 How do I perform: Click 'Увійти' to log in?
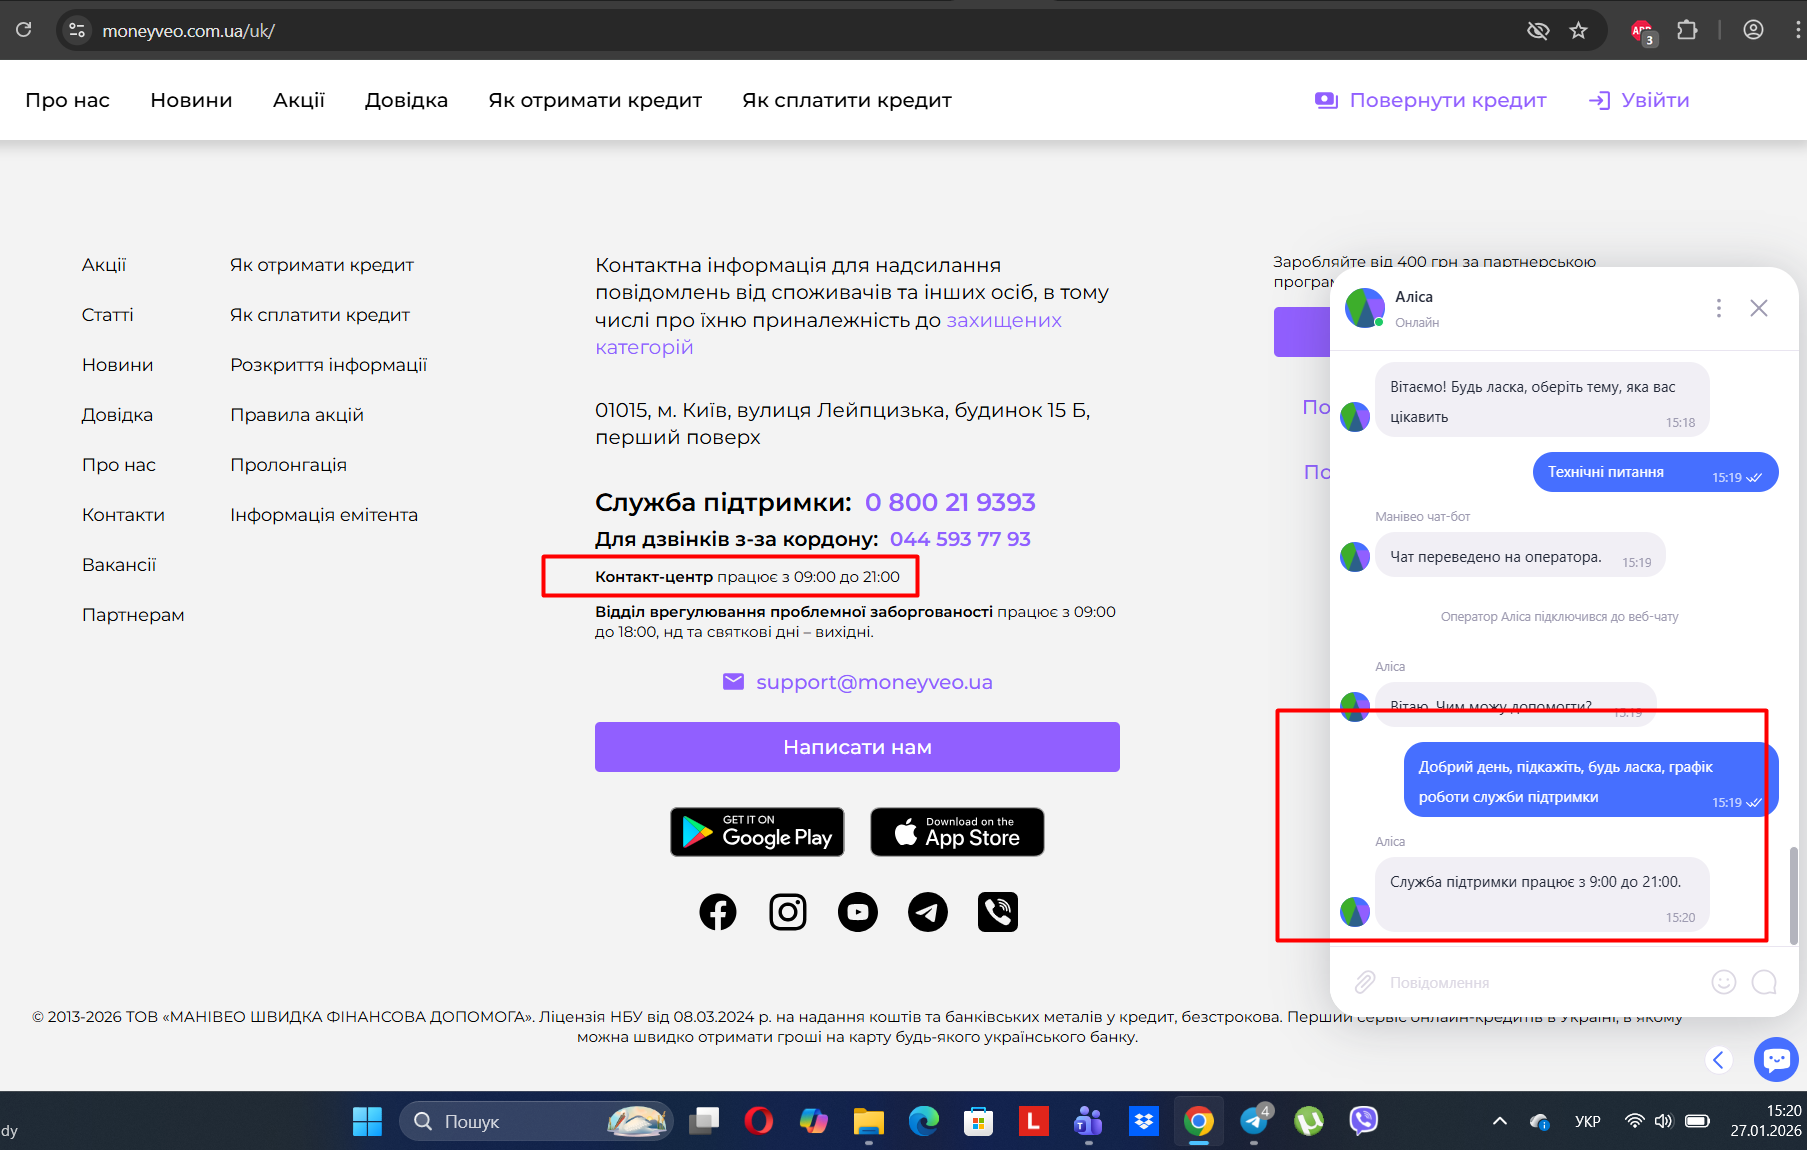coord(1639,100)
